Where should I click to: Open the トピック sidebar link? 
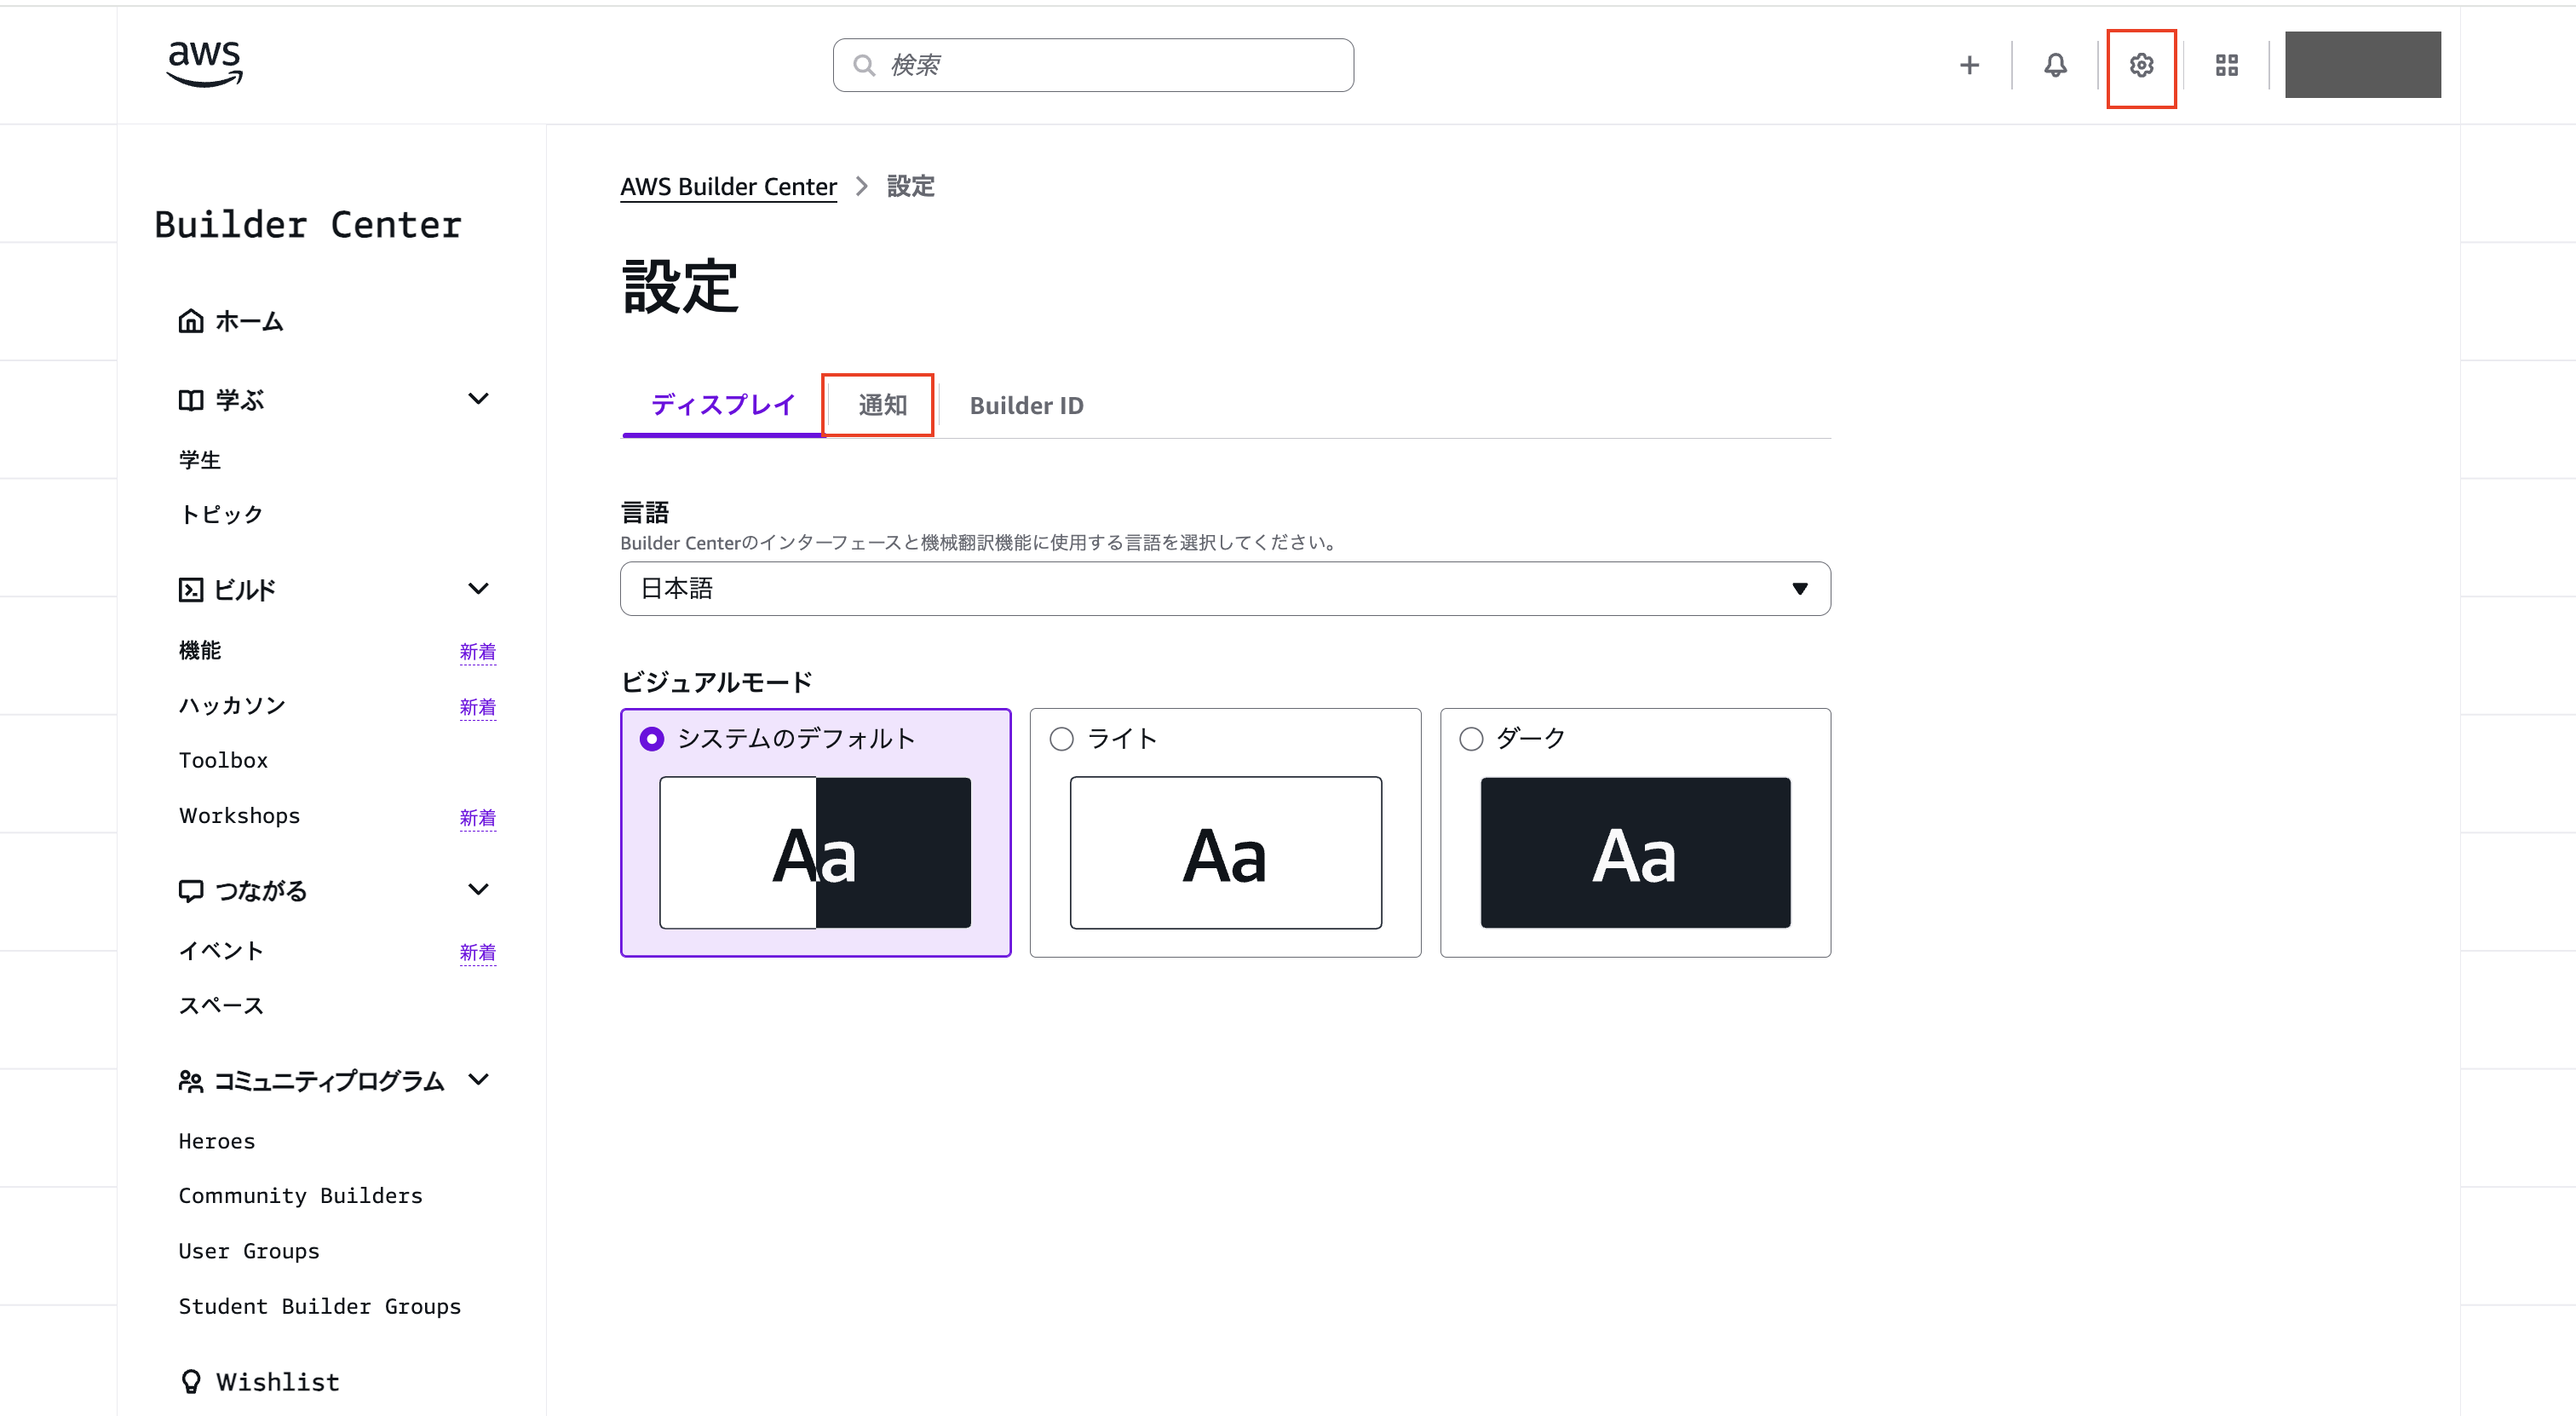tap(221, 514)
